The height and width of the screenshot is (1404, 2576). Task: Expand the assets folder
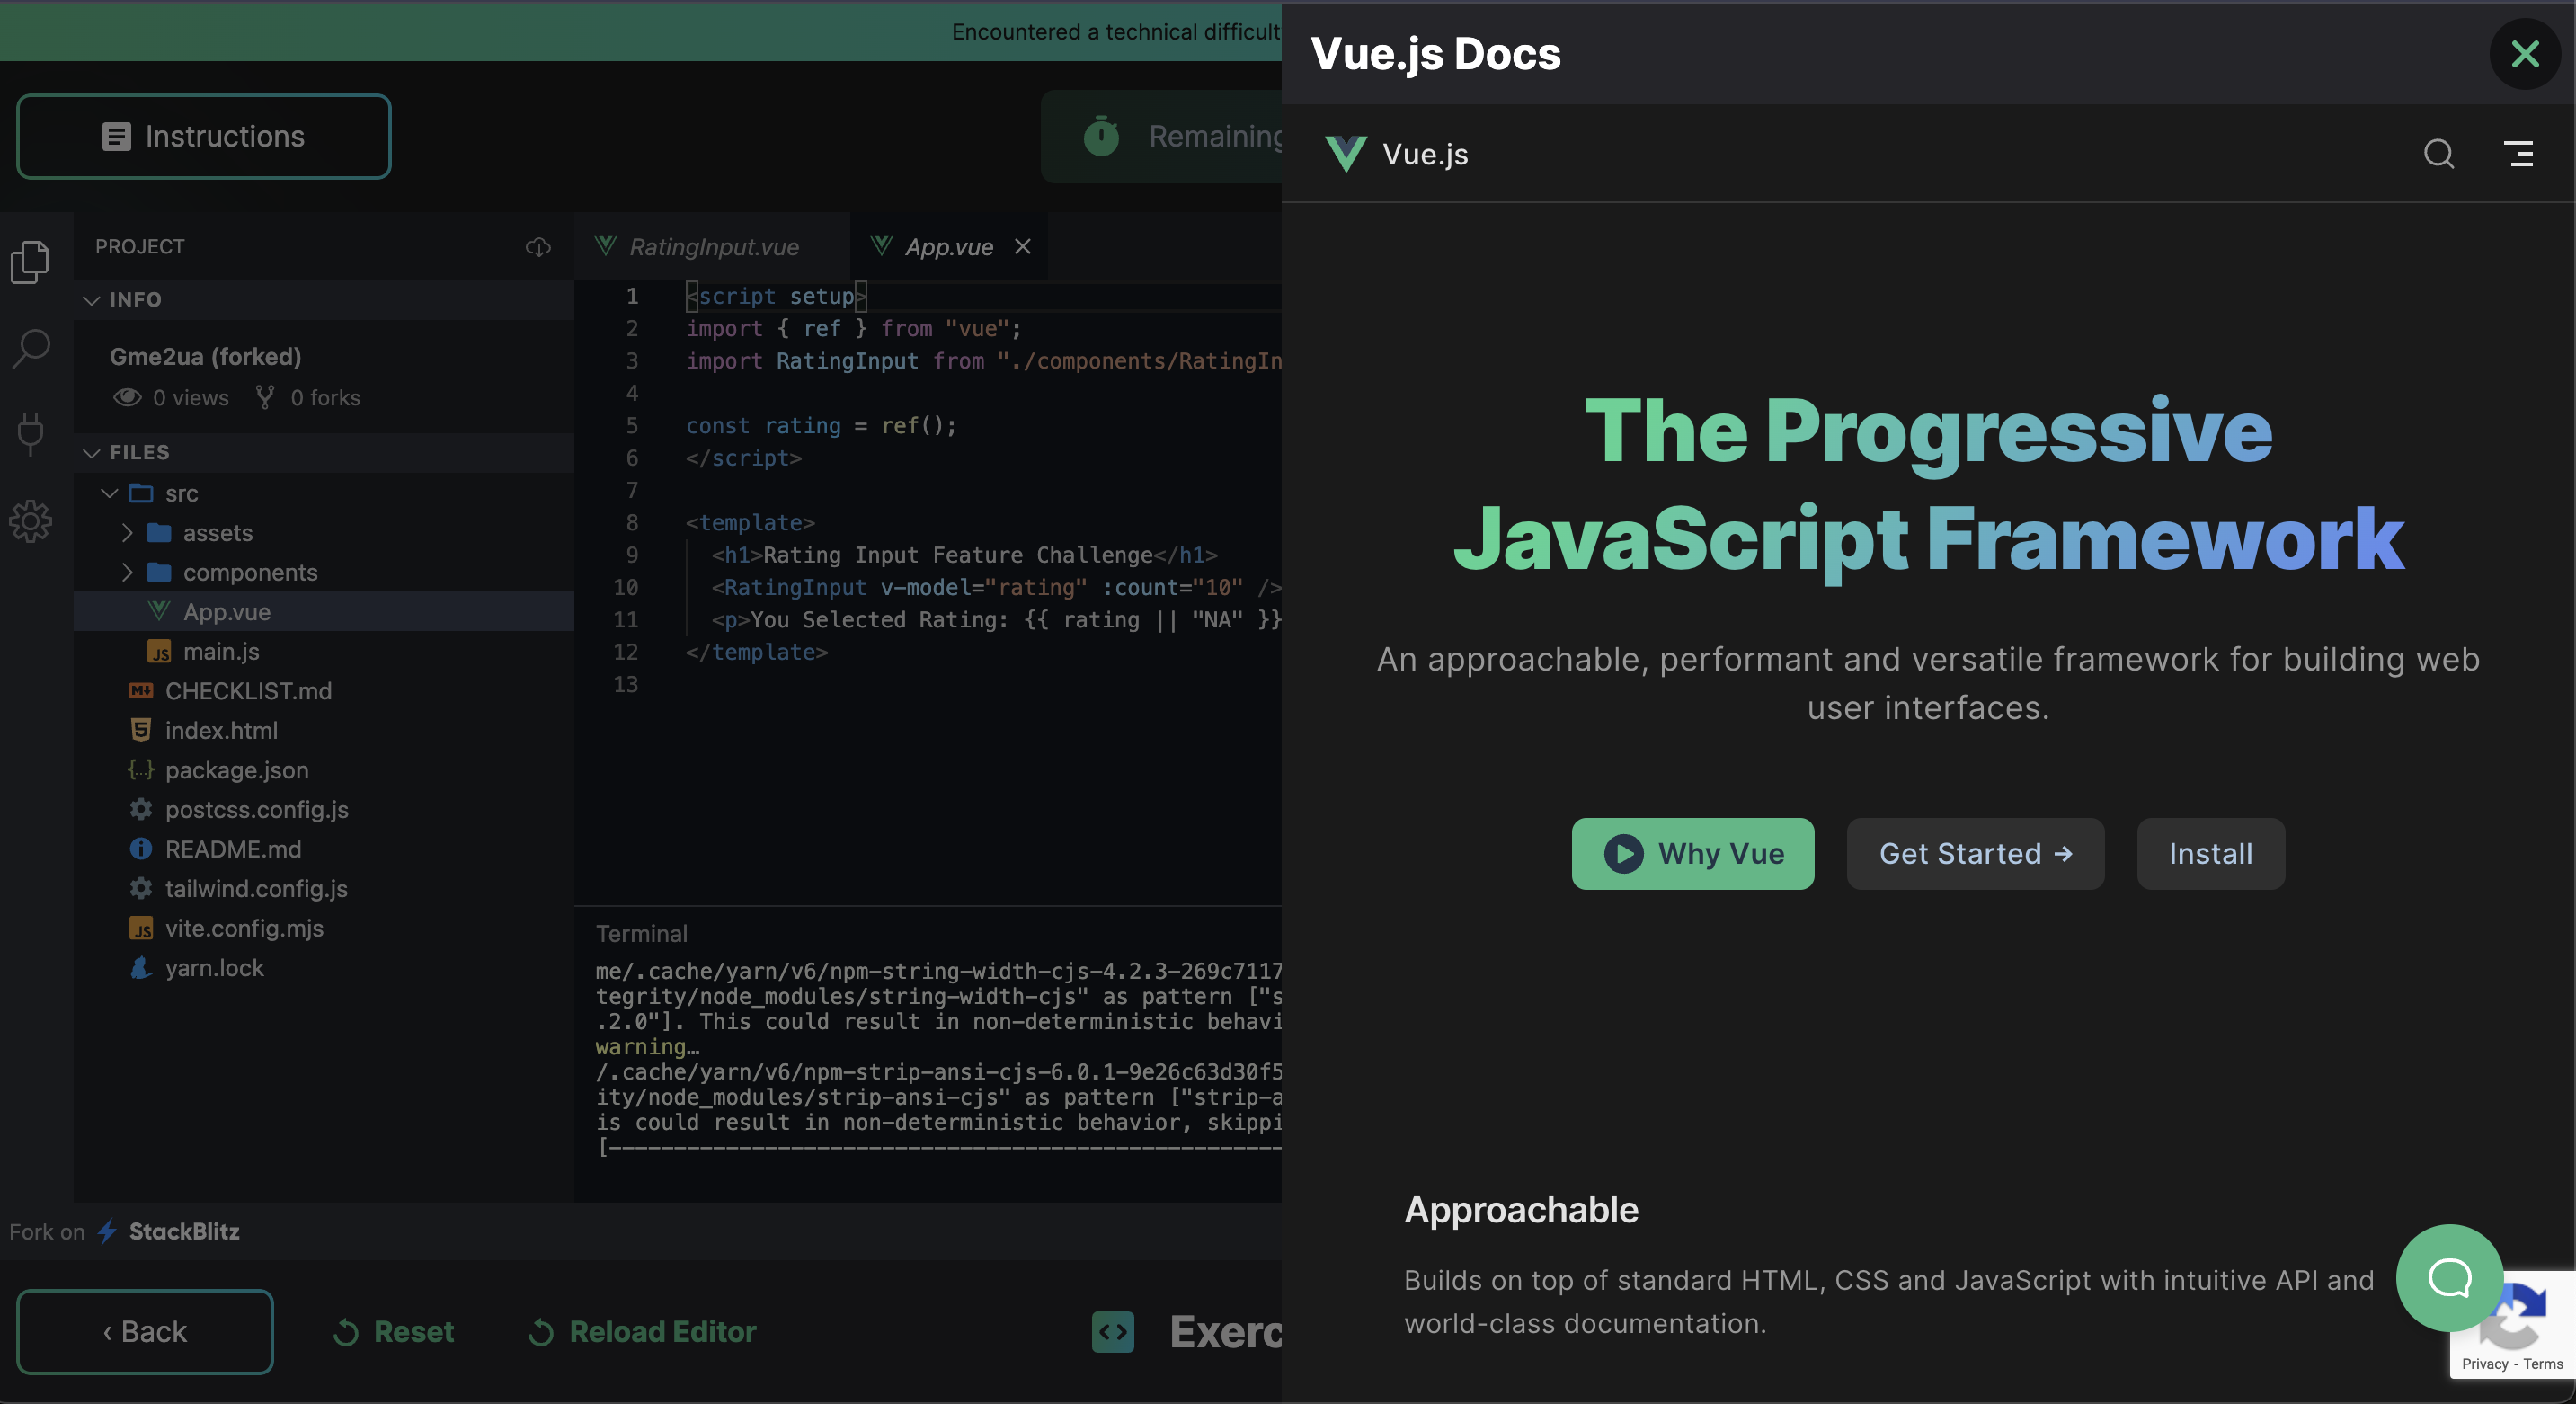click(x=324, y=532)
